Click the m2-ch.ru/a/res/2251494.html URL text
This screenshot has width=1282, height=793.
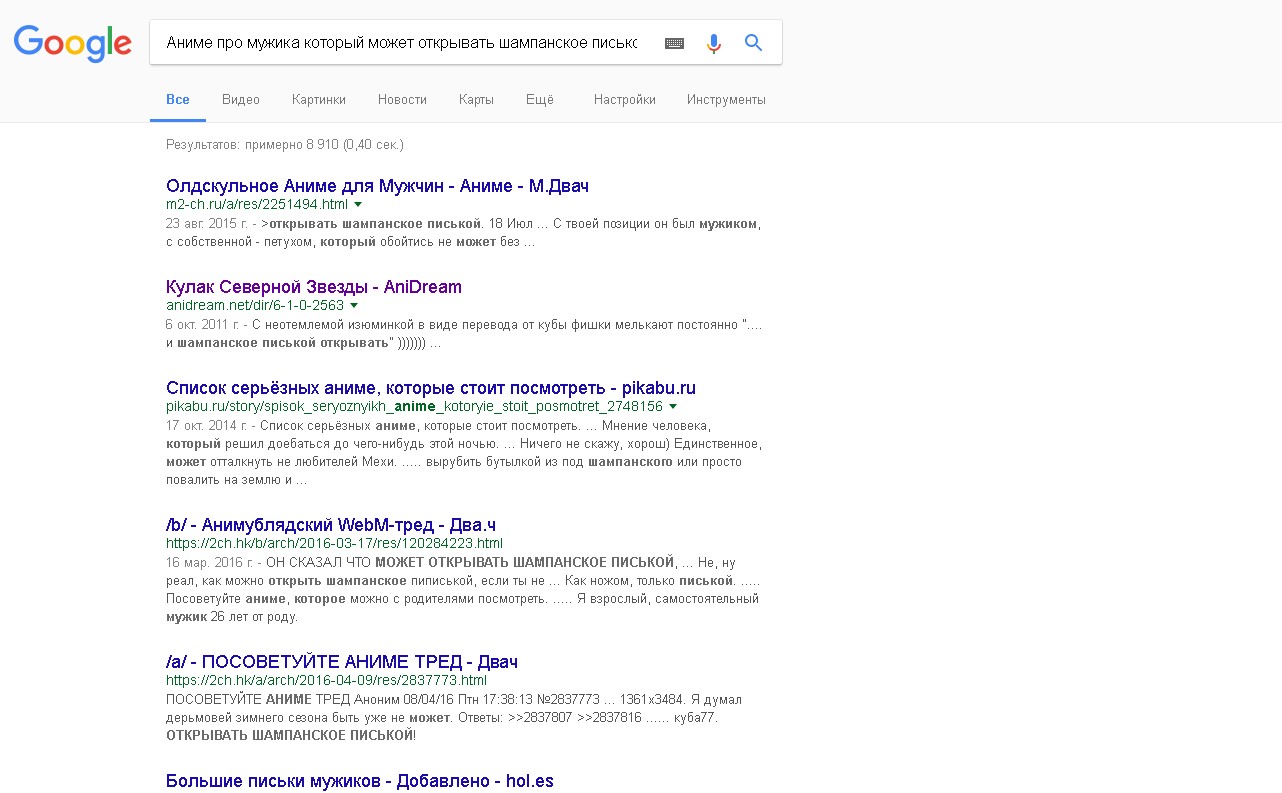pyautogui.click(x=257, y=204)
